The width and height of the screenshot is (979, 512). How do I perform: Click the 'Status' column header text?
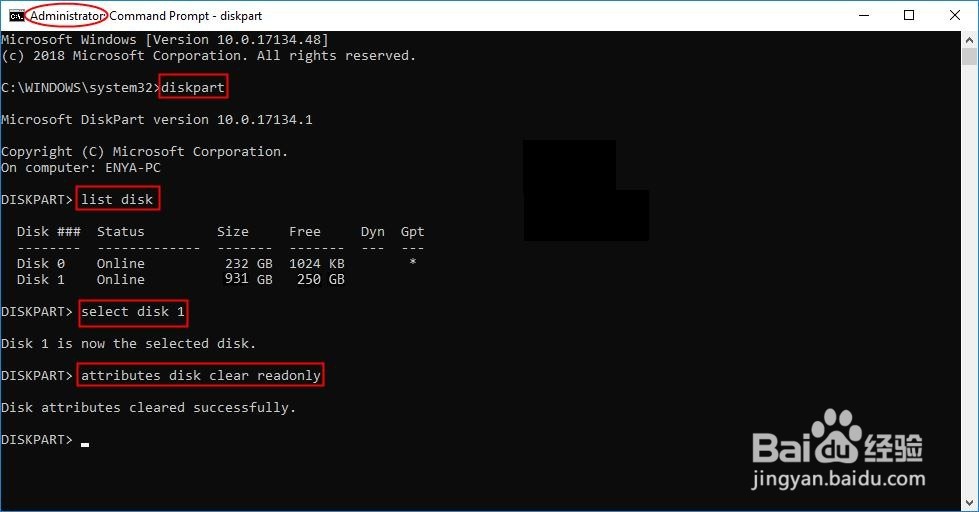[121, 232]
